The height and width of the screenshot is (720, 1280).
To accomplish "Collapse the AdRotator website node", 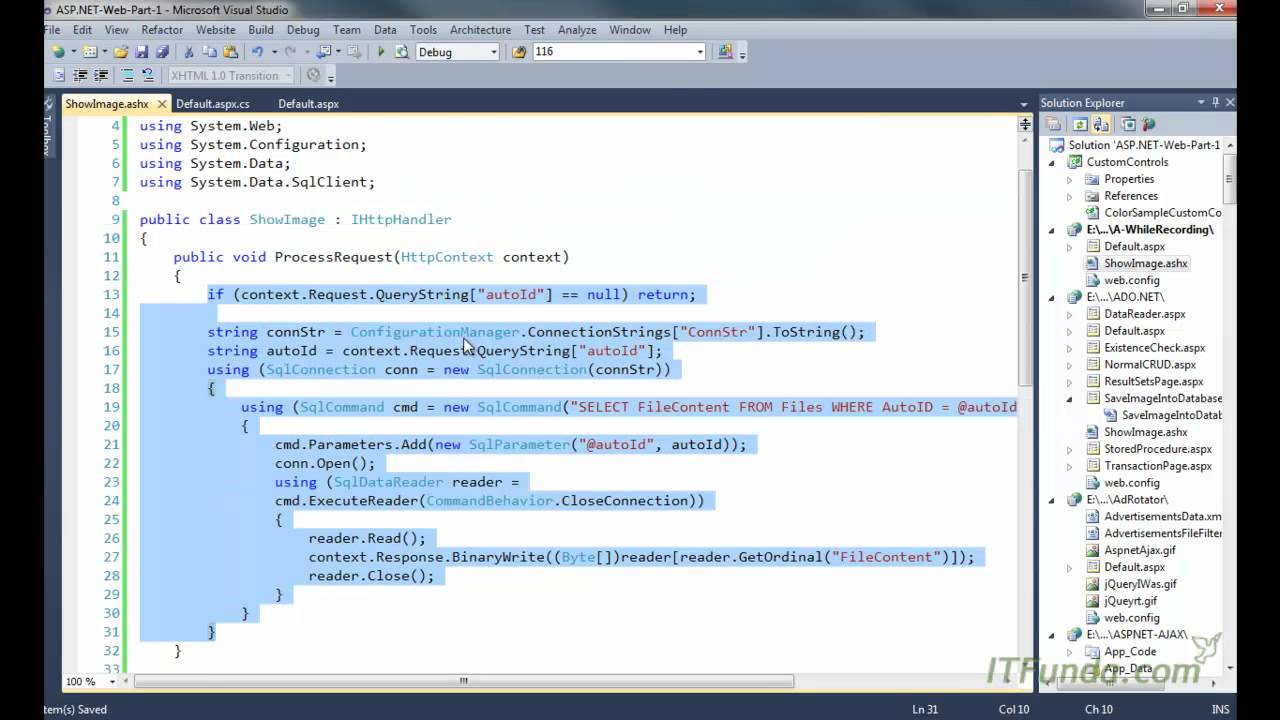I will [1051, 499].
